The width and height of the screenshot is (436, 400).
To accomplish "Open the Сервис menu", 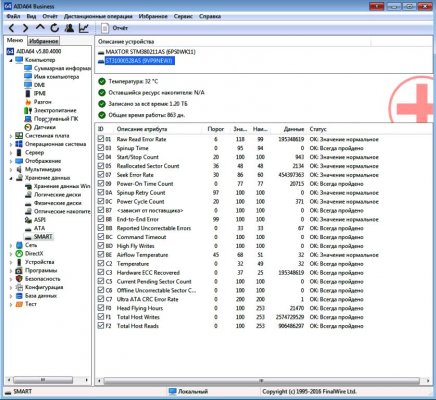I will click(183, 16).
